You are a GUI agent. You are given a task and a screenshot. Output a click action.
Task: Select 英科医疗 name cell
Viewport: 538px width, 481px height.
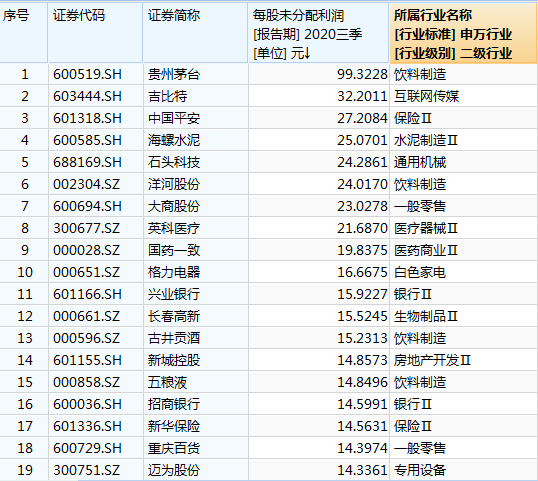pyautogui.click(x=196, y=228)
